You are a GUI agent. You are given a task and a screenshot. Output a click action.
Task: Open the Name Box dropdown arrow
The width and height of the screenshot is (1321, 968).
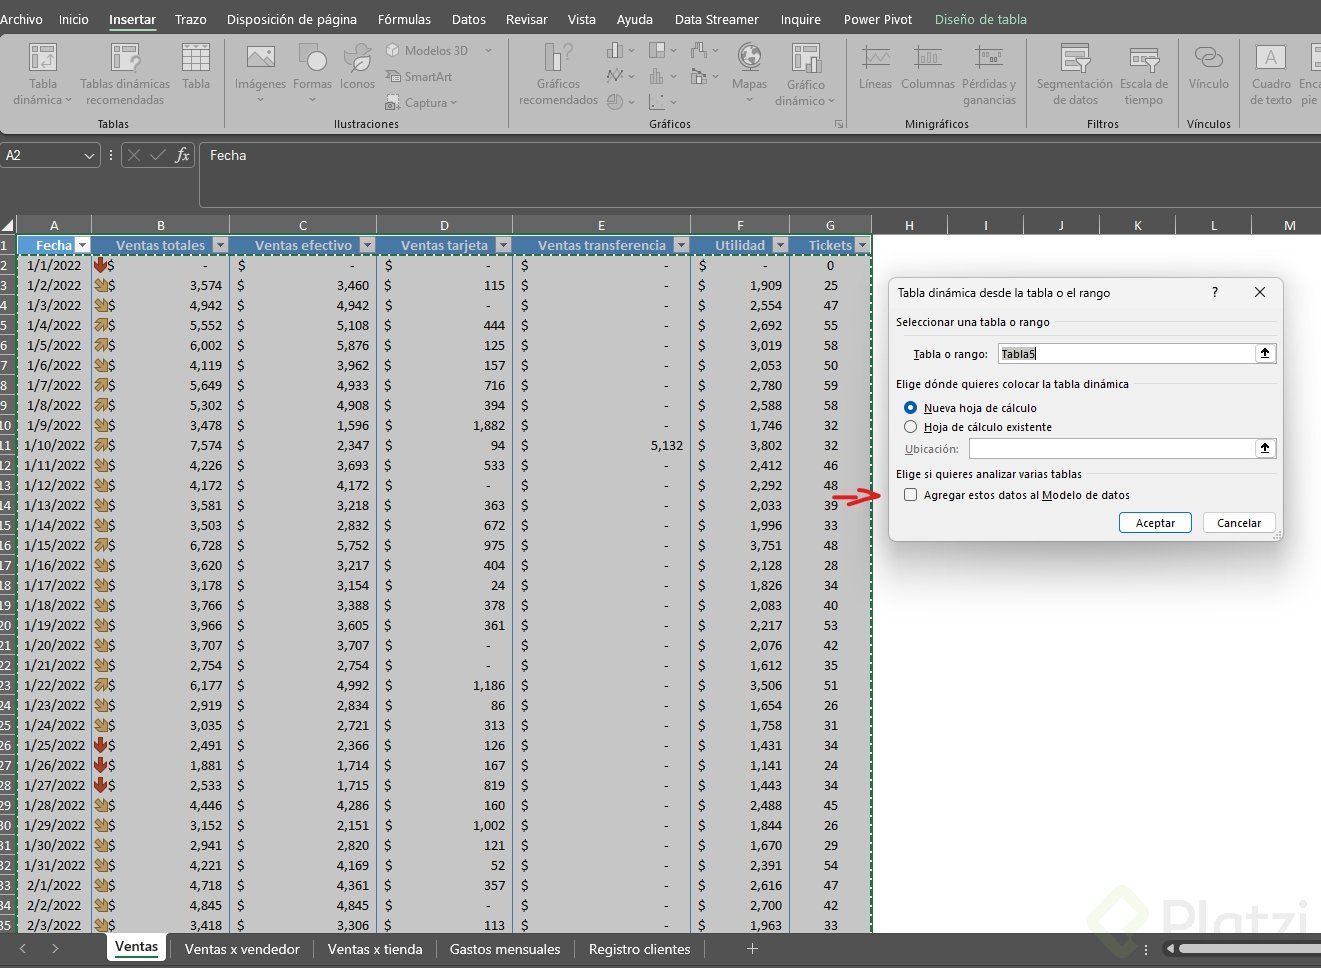(x=89, y=156)
